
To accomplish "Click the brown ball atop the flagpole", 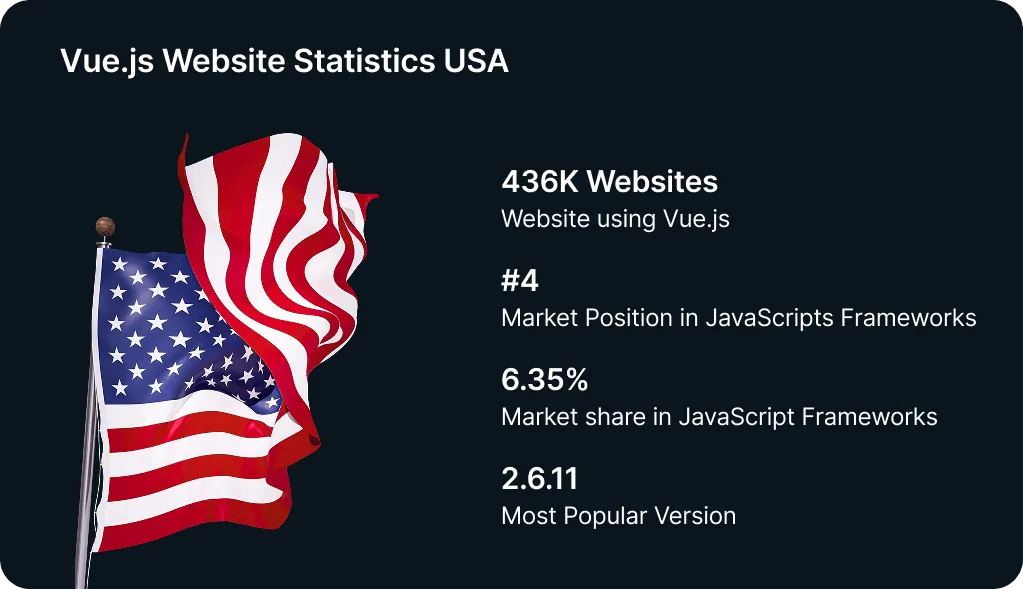I will coord(105,227).
